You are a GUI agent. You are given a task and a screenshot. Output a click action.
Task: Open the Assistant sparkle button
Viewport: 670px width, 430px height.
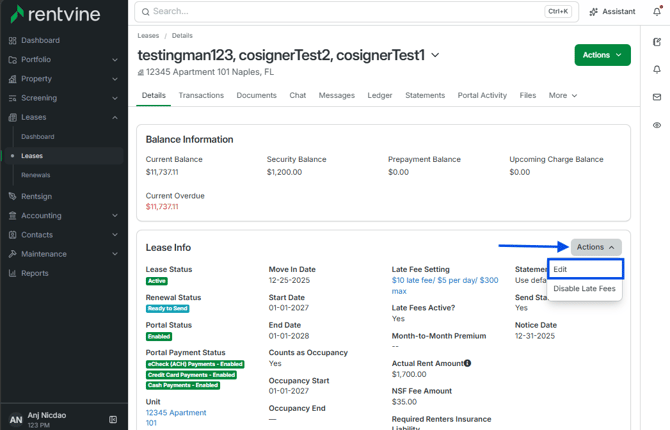pos(612,12)
